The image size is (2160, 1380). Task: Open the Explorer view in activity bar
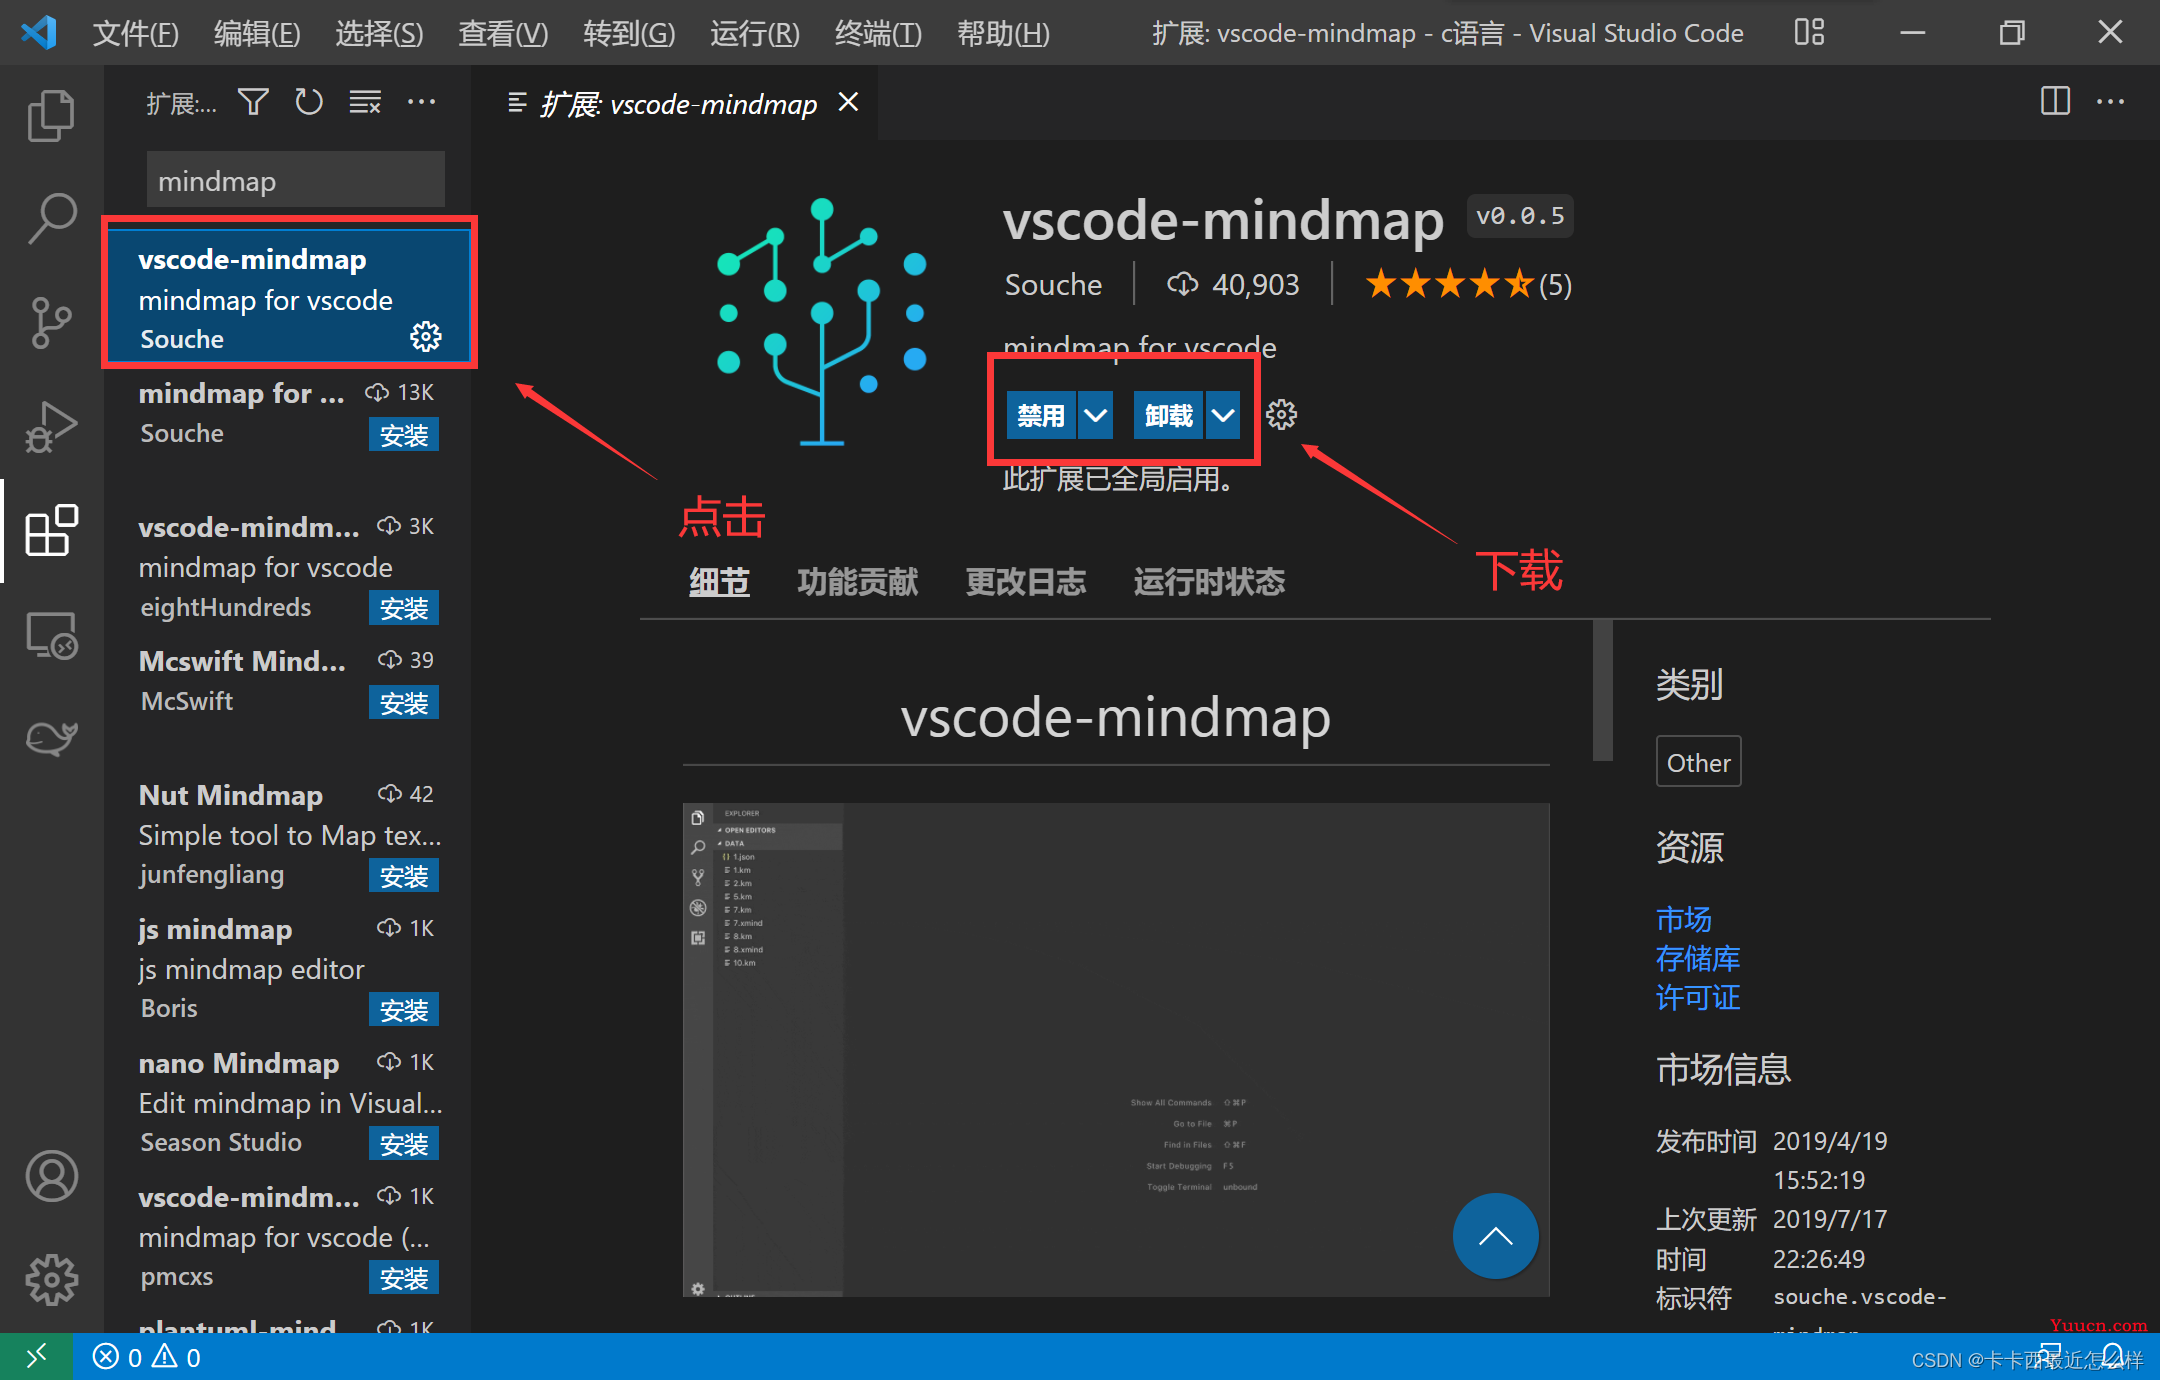(51, 116)
